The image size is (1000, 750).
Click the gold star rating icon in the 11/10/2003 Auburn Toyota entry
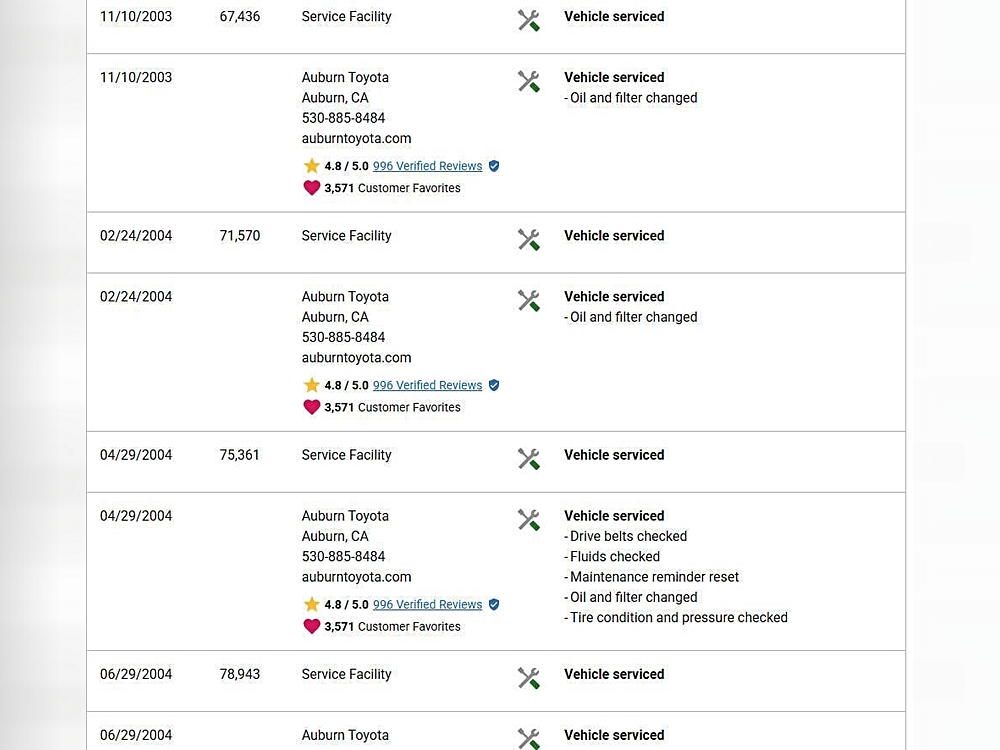(x=311, y=166)
